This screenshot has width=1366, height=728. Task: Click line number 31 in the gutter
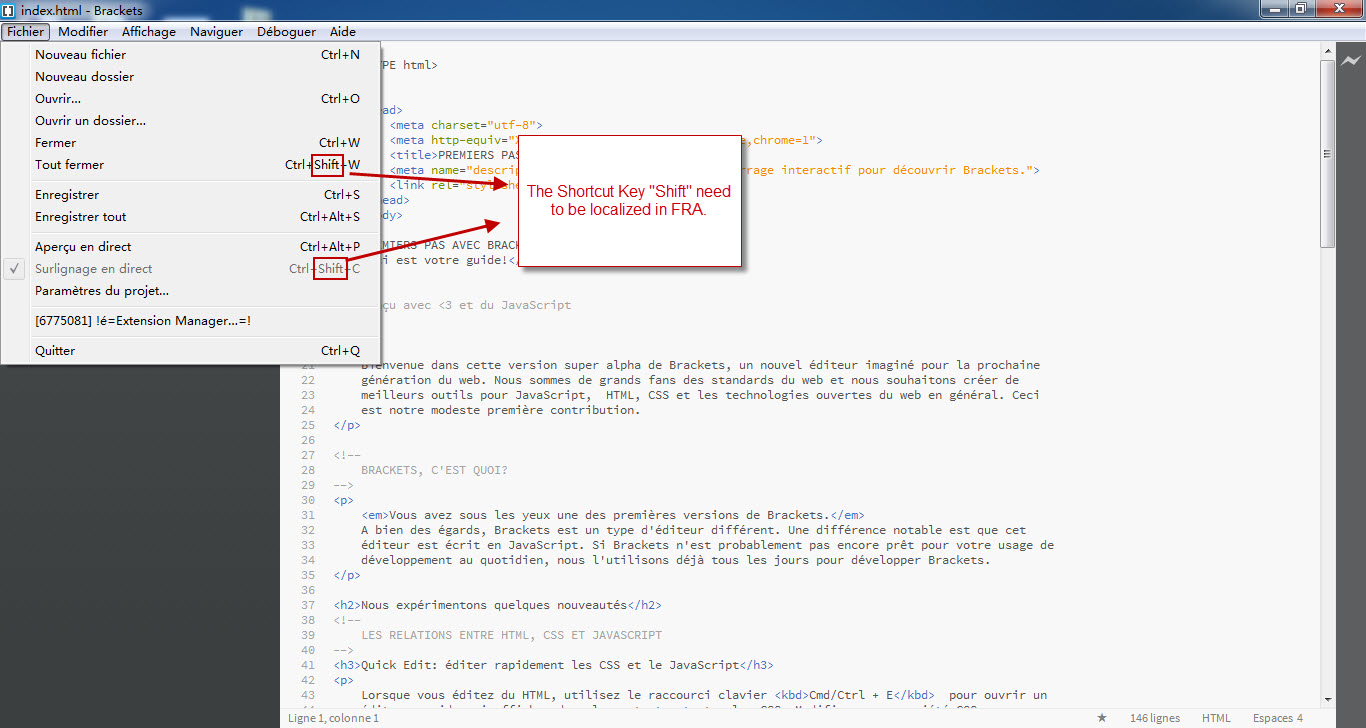[x=308, y=515]
